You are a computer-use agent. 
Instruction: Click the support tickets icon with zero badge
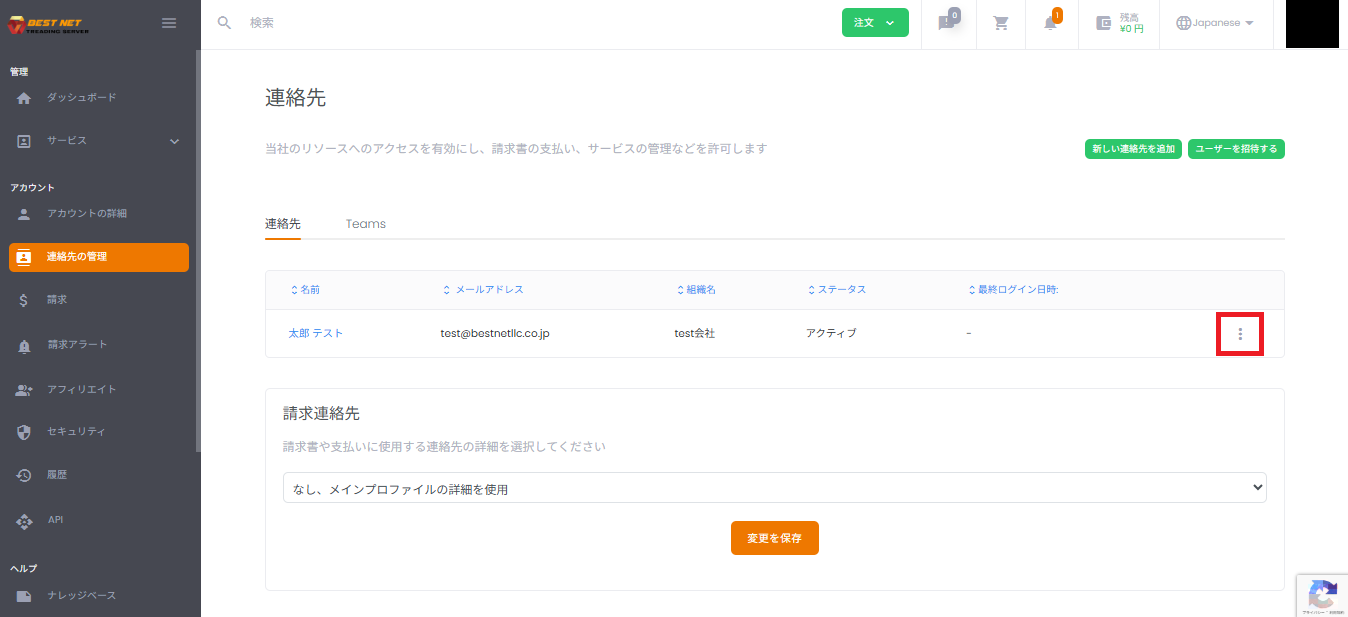(946, 23)
